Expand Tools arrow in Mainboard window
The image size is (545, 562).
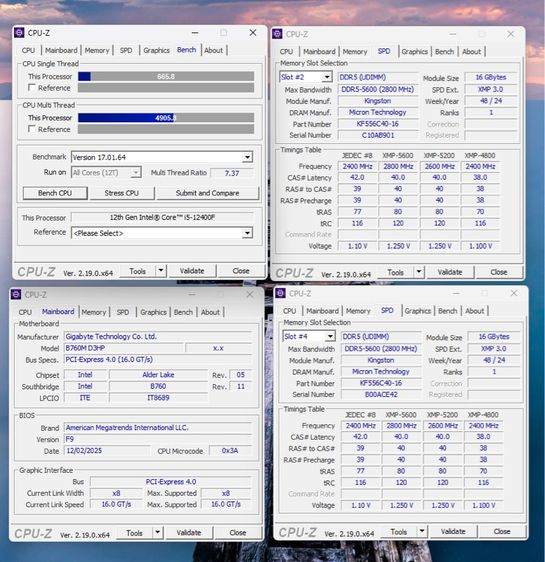point(158,533)
